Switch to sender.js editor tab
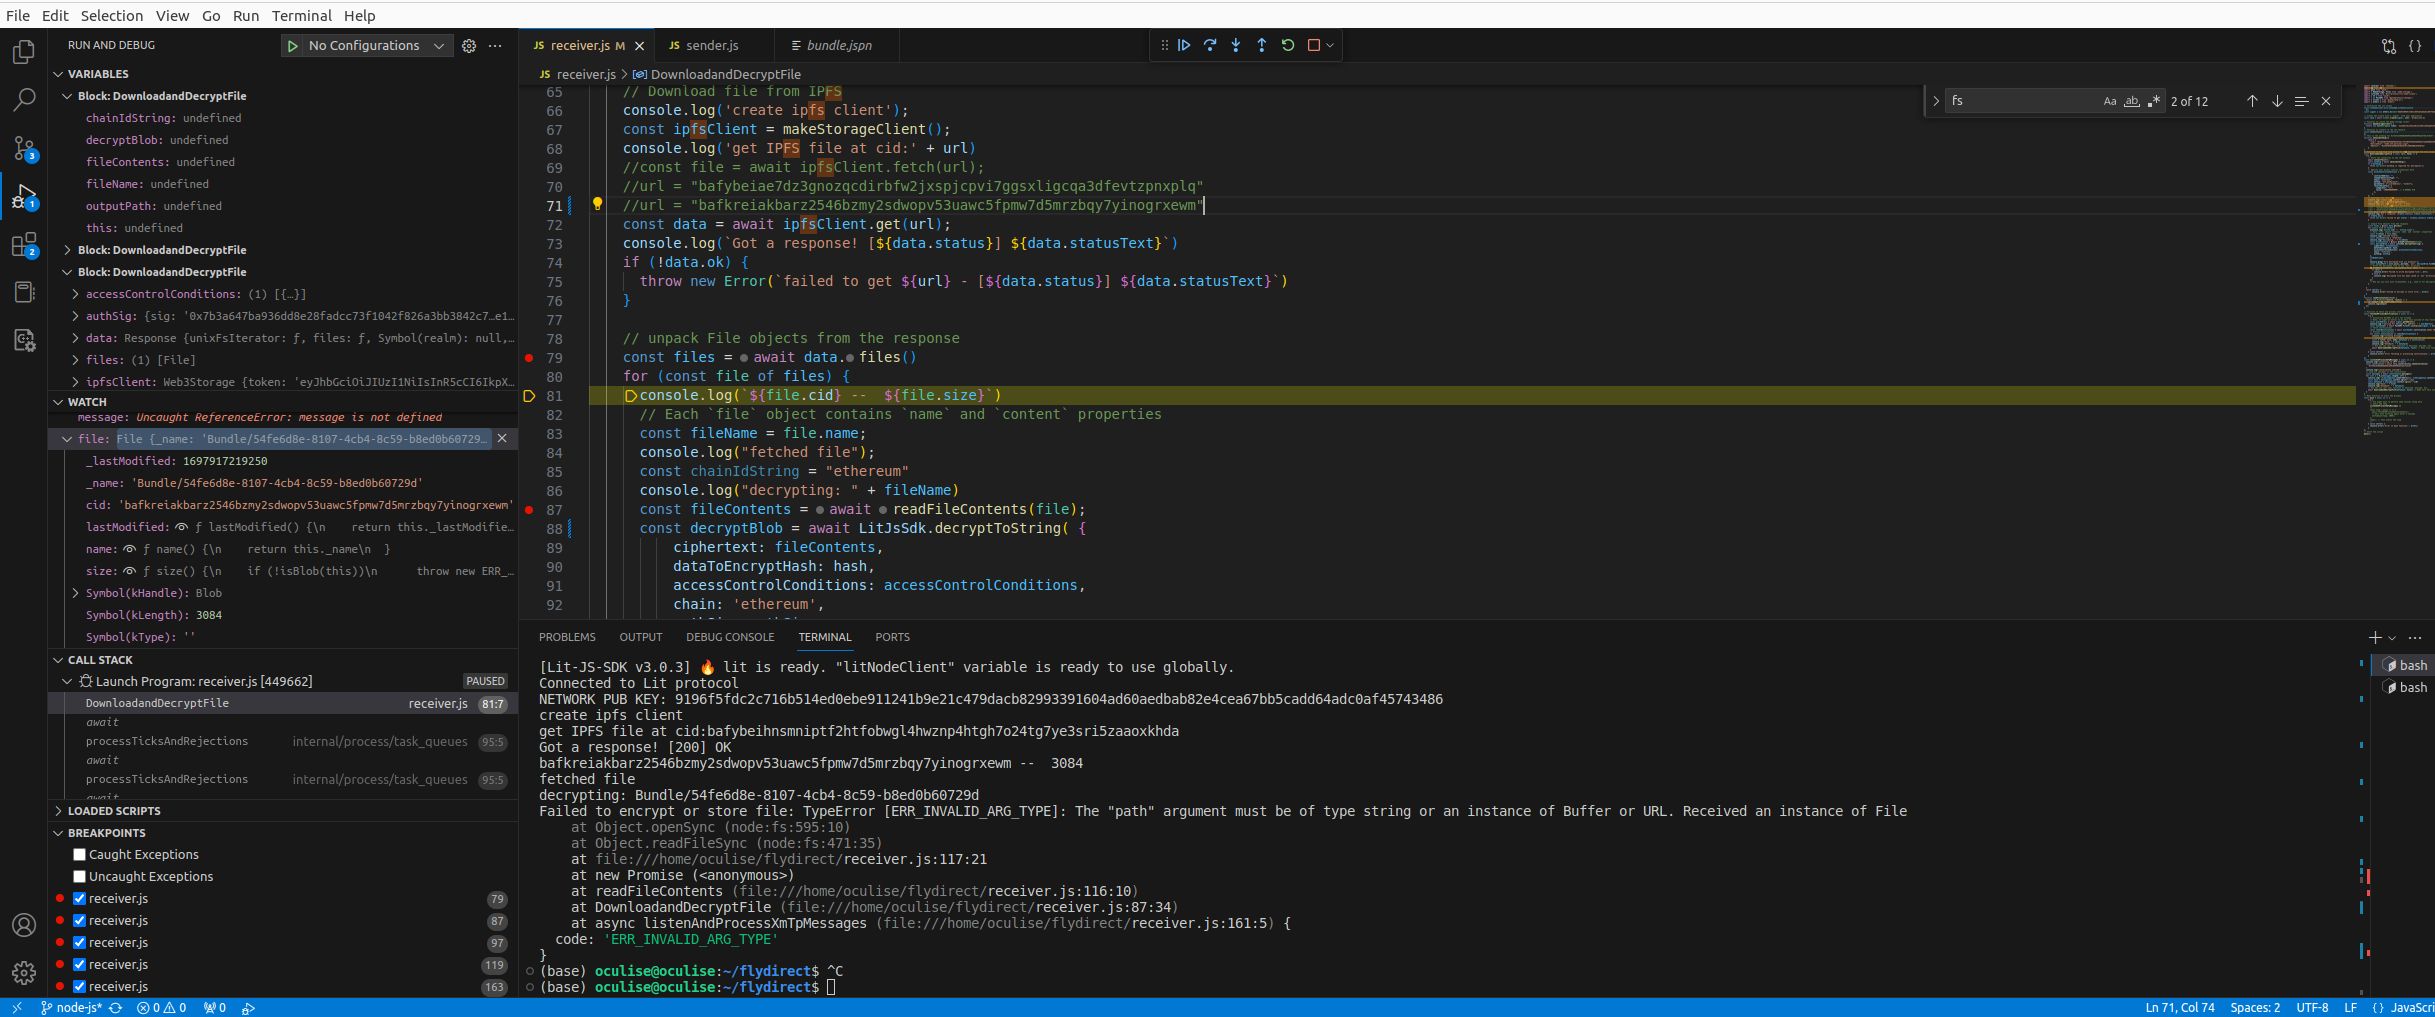Viewport: 2435px width, 1017px height. click(x=712, y=46)
